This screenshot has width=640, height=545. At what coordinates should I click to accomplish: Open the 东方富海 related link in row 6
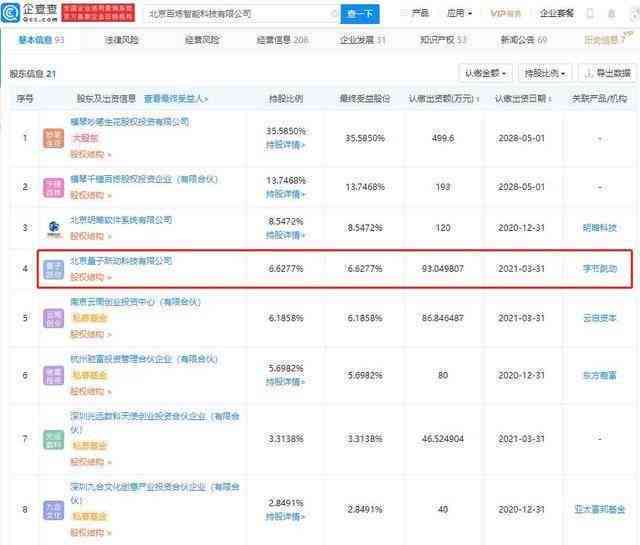(x=600, y=375)
